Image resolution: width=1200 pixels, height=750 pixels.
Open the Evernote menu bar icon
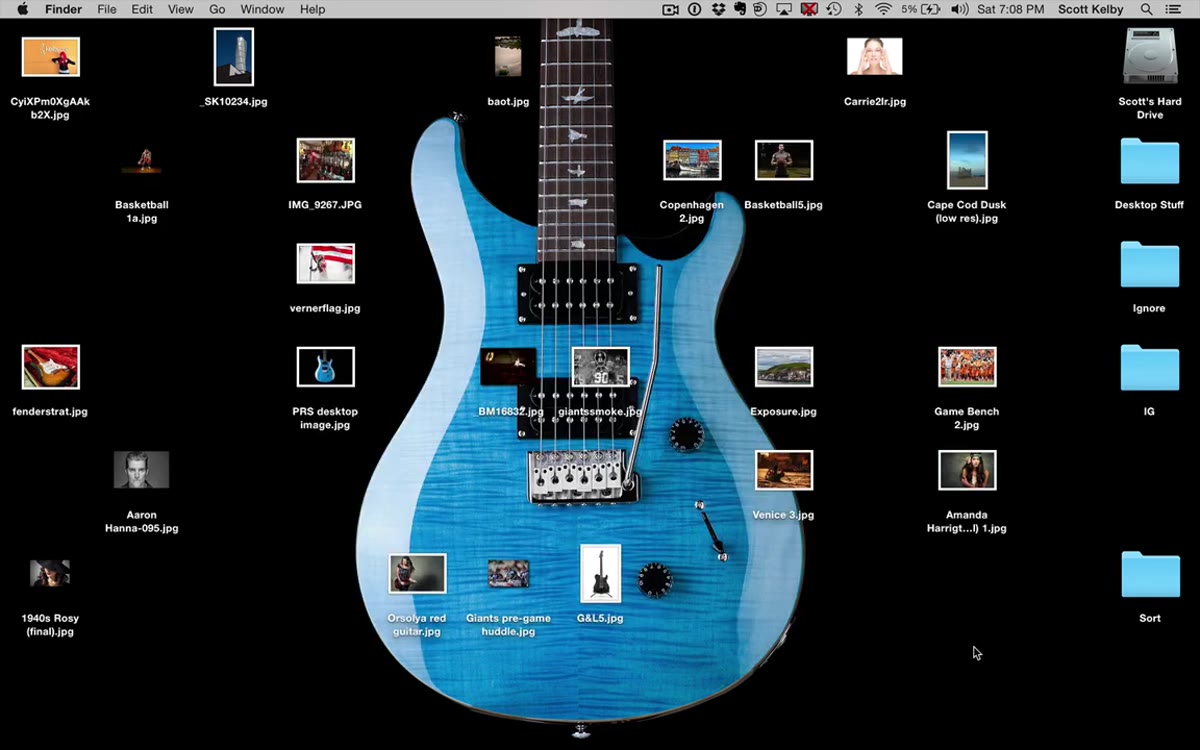tap(740, 9)
